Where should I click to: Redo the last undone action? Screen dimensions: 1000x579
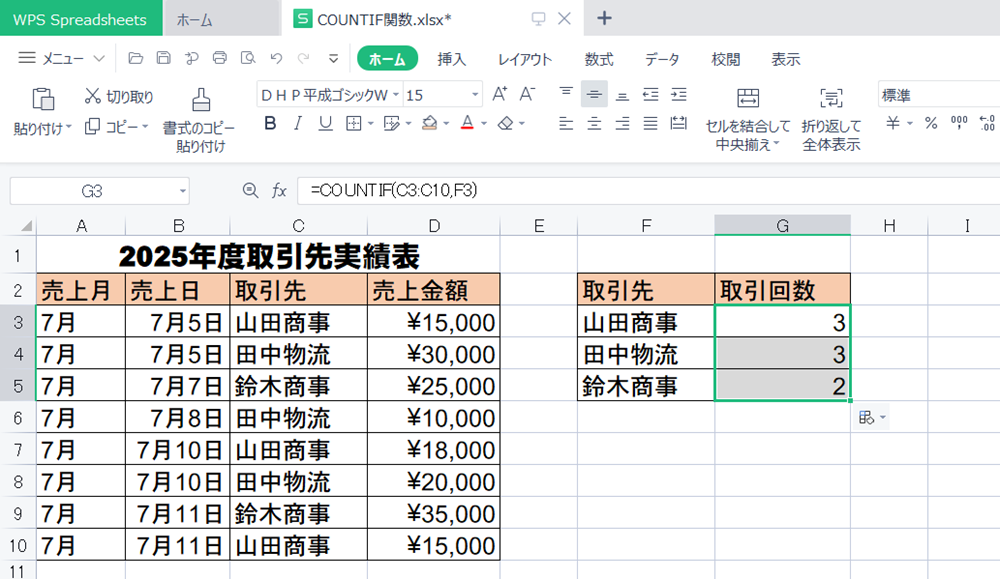click(x=304, y=59)
